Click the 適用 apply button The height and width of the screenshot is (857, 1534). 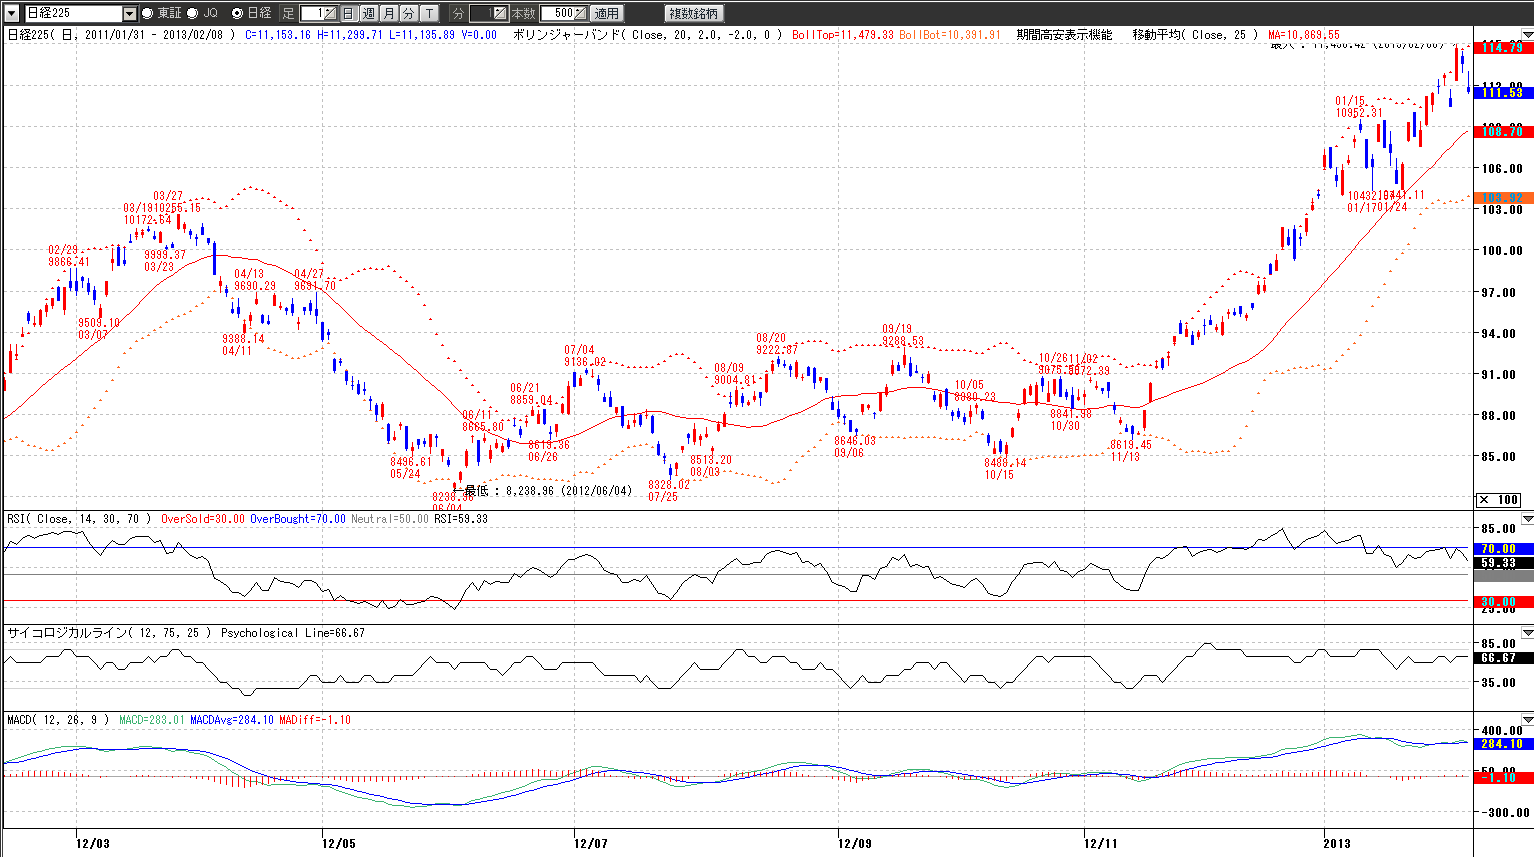[x=606, y=13]
